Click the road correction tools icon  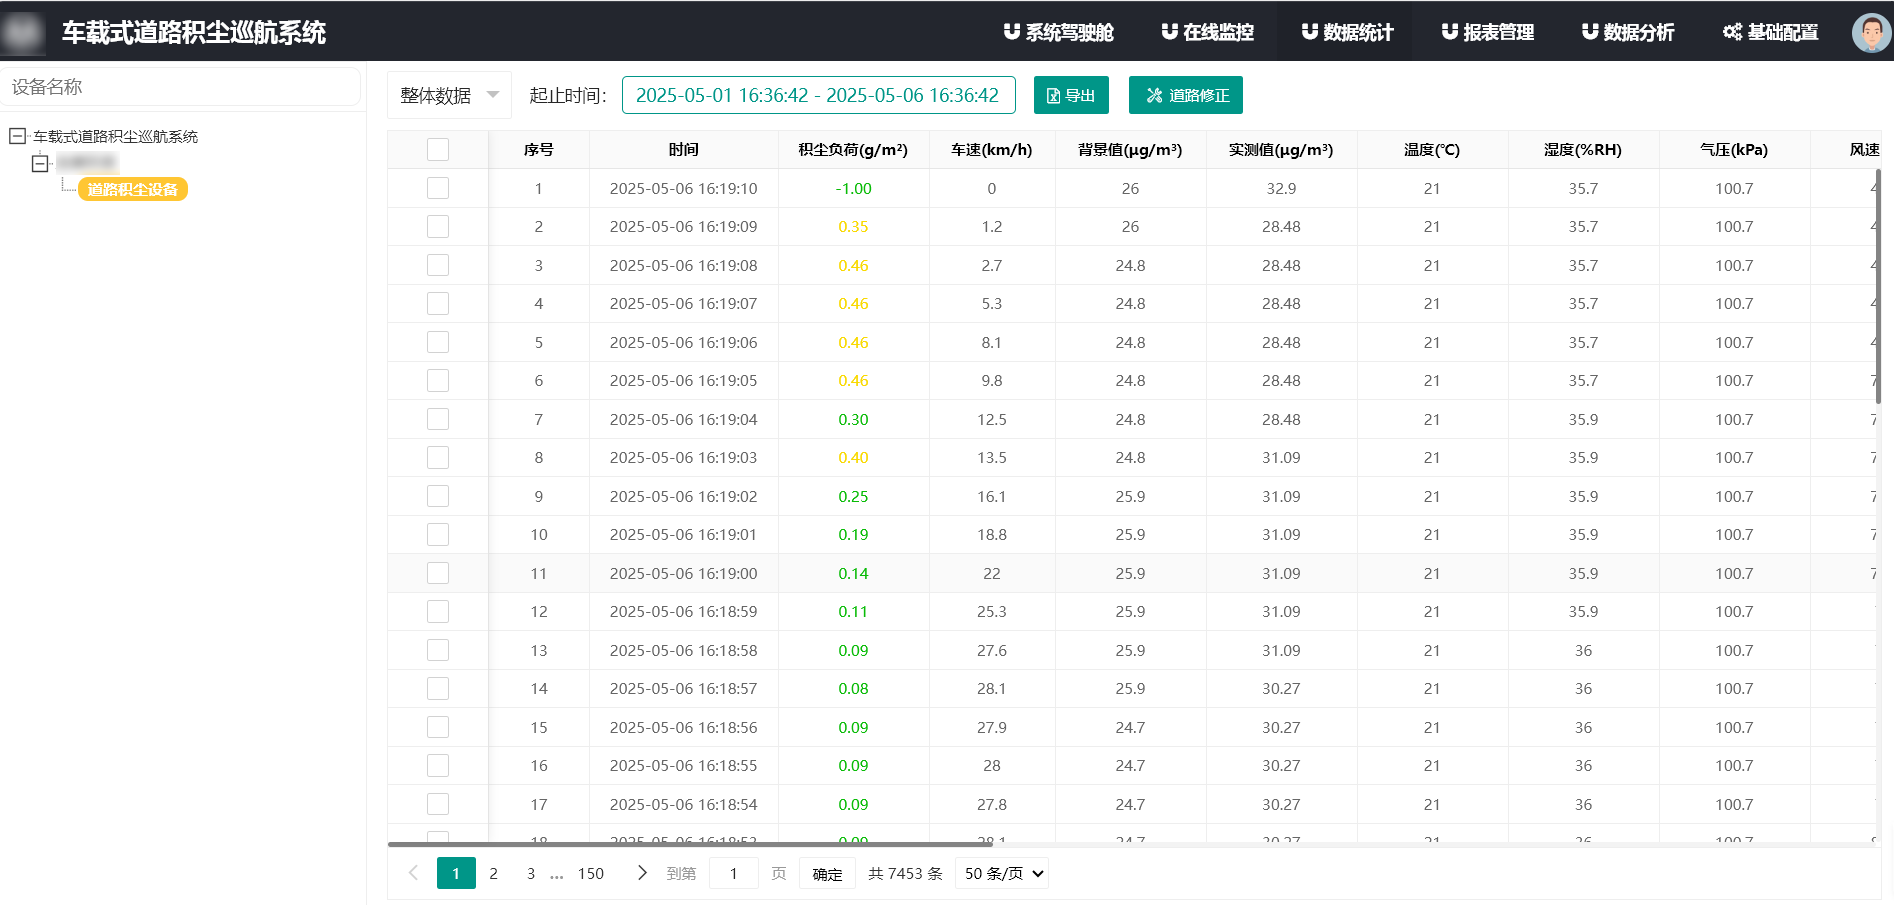click(1154, 96)
